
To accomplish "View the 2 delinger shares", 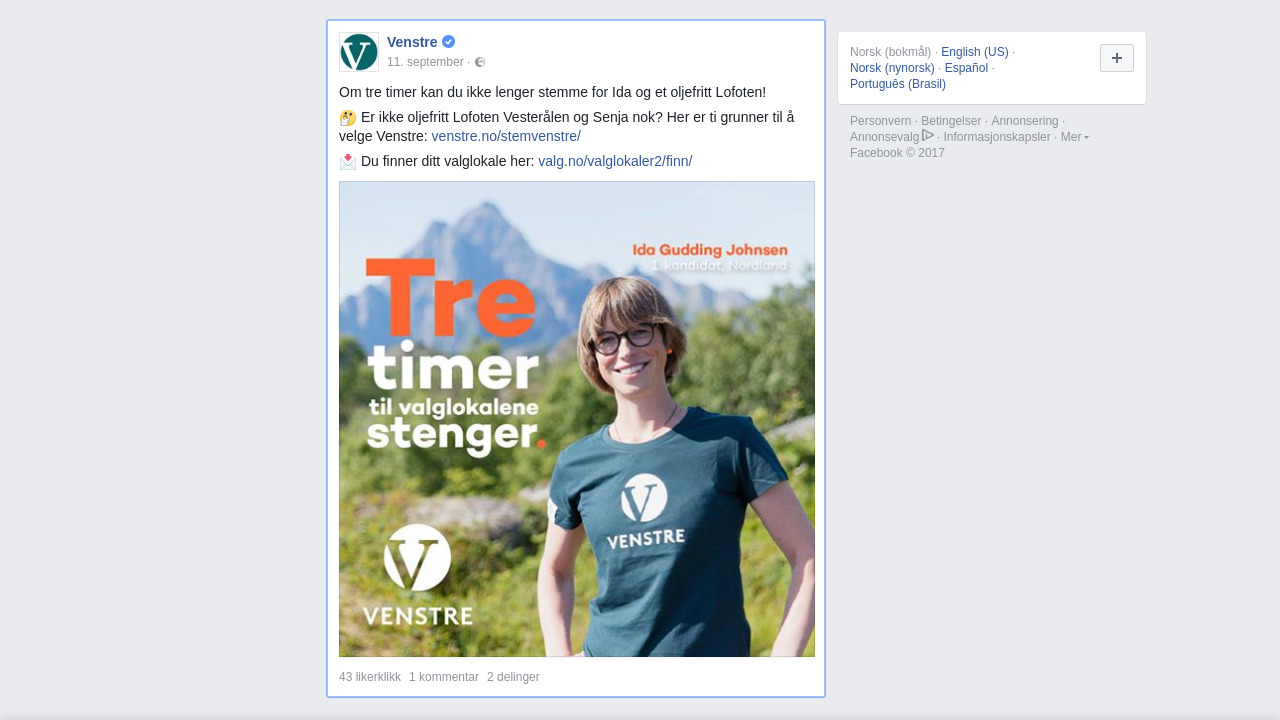I will tap(513, 677).
